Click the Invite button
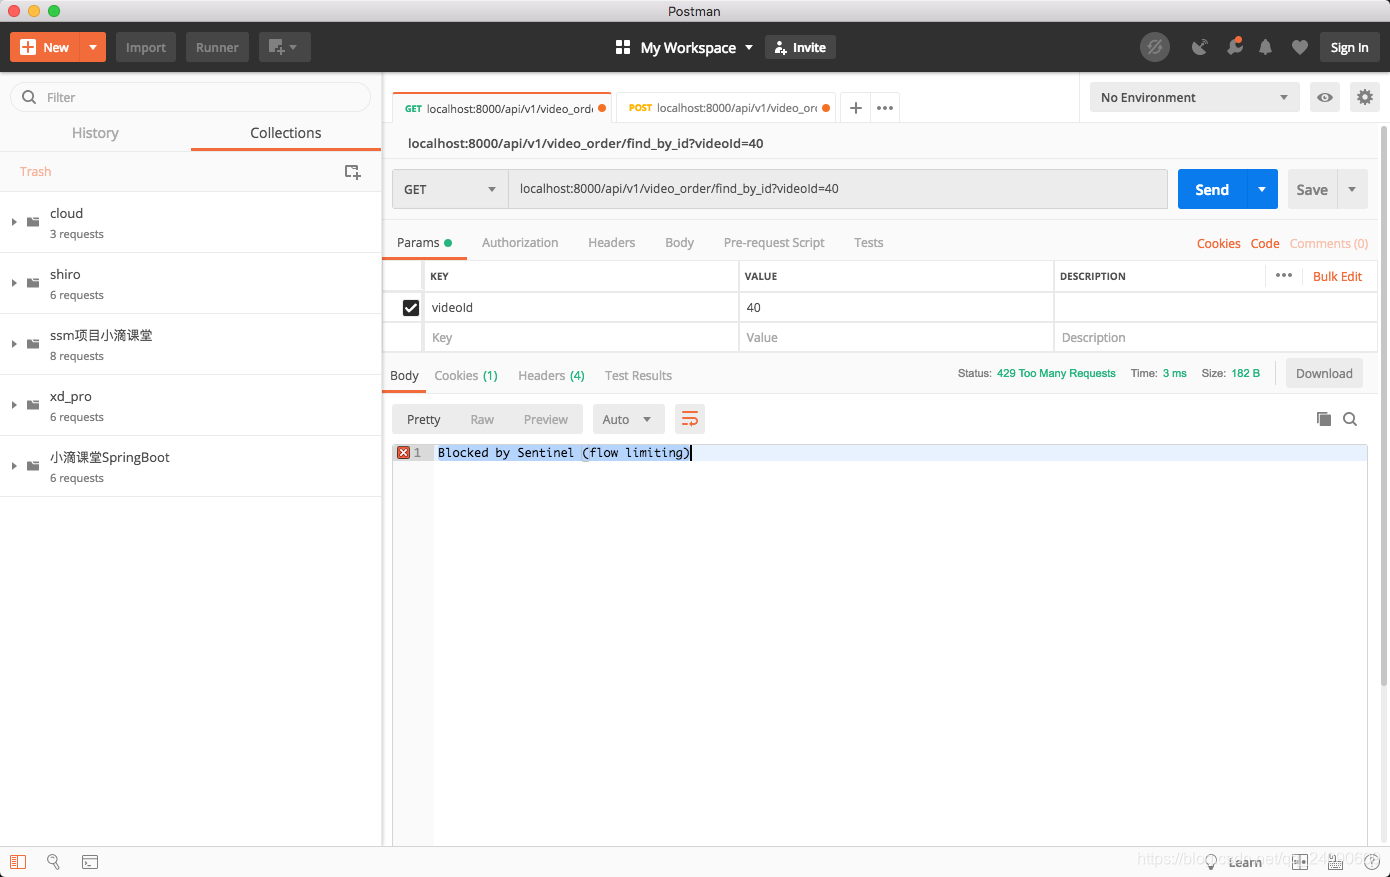The width and height of the screenshot is (1390, 877). click(800, 47)
